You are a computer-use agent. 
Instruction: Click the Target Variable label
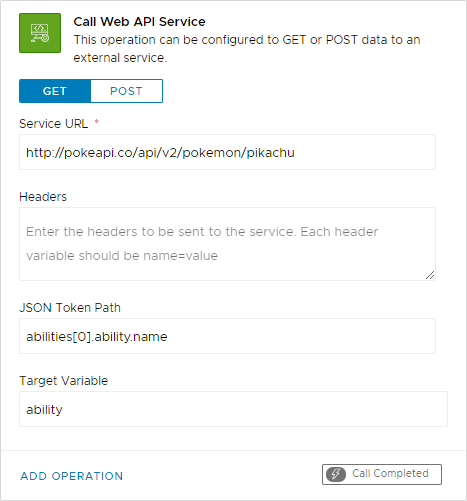point(64,381)
